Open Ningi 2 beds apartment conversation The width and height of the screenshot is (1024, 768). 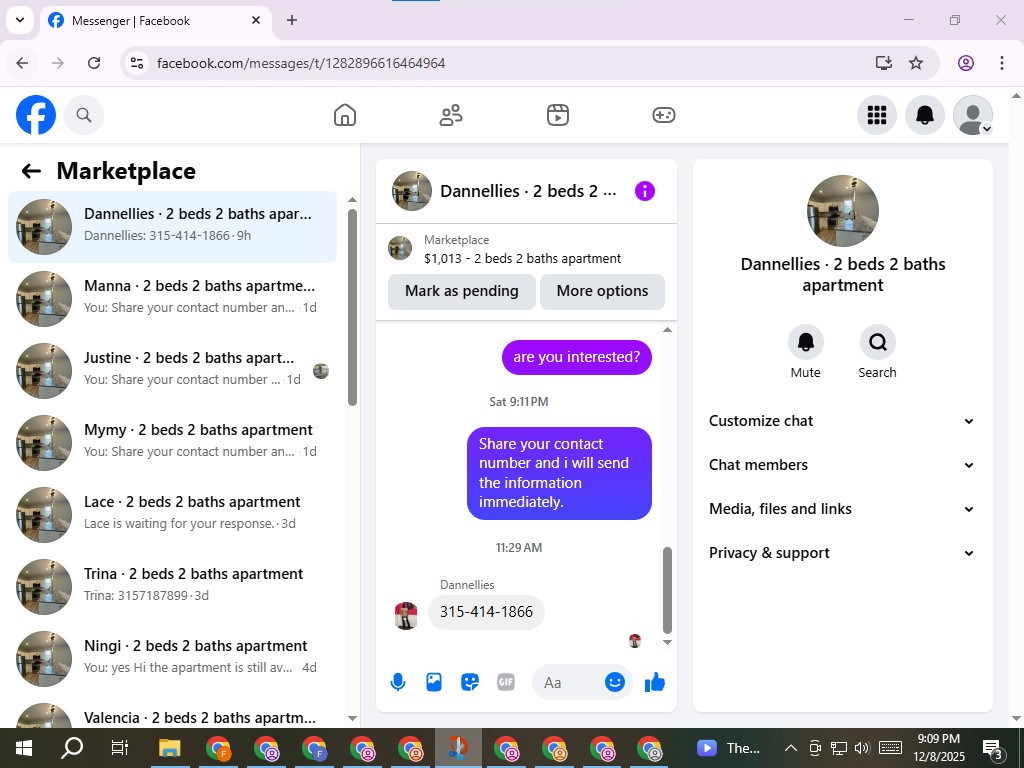pyautogui.click(x=172, y=658)
